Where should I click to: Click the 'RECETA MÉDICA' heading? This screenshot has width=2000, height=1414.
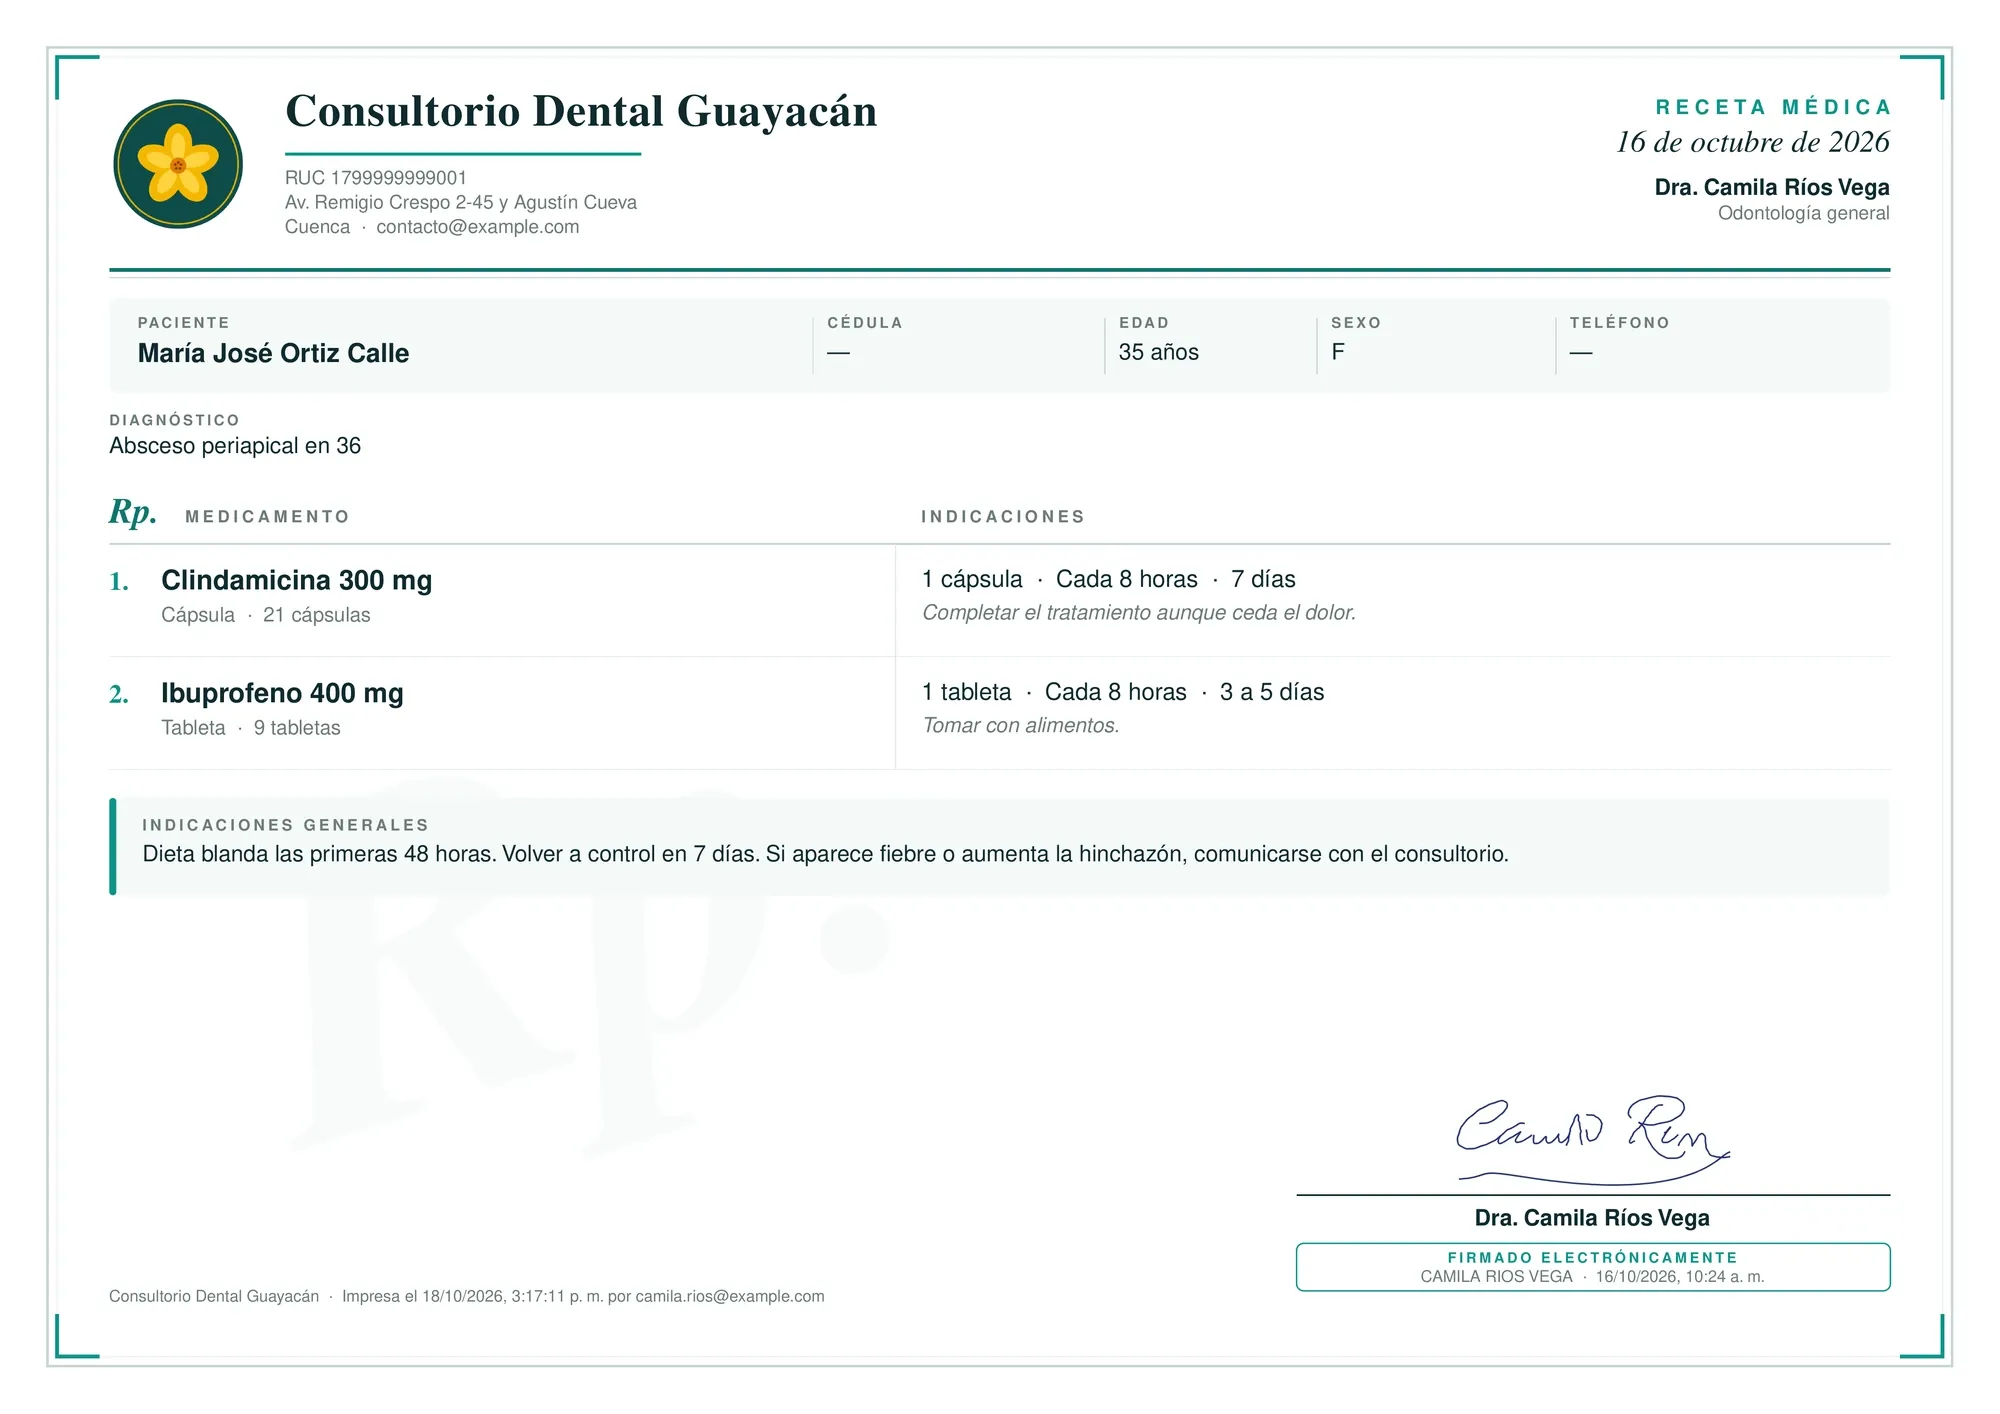point(1773,107)
